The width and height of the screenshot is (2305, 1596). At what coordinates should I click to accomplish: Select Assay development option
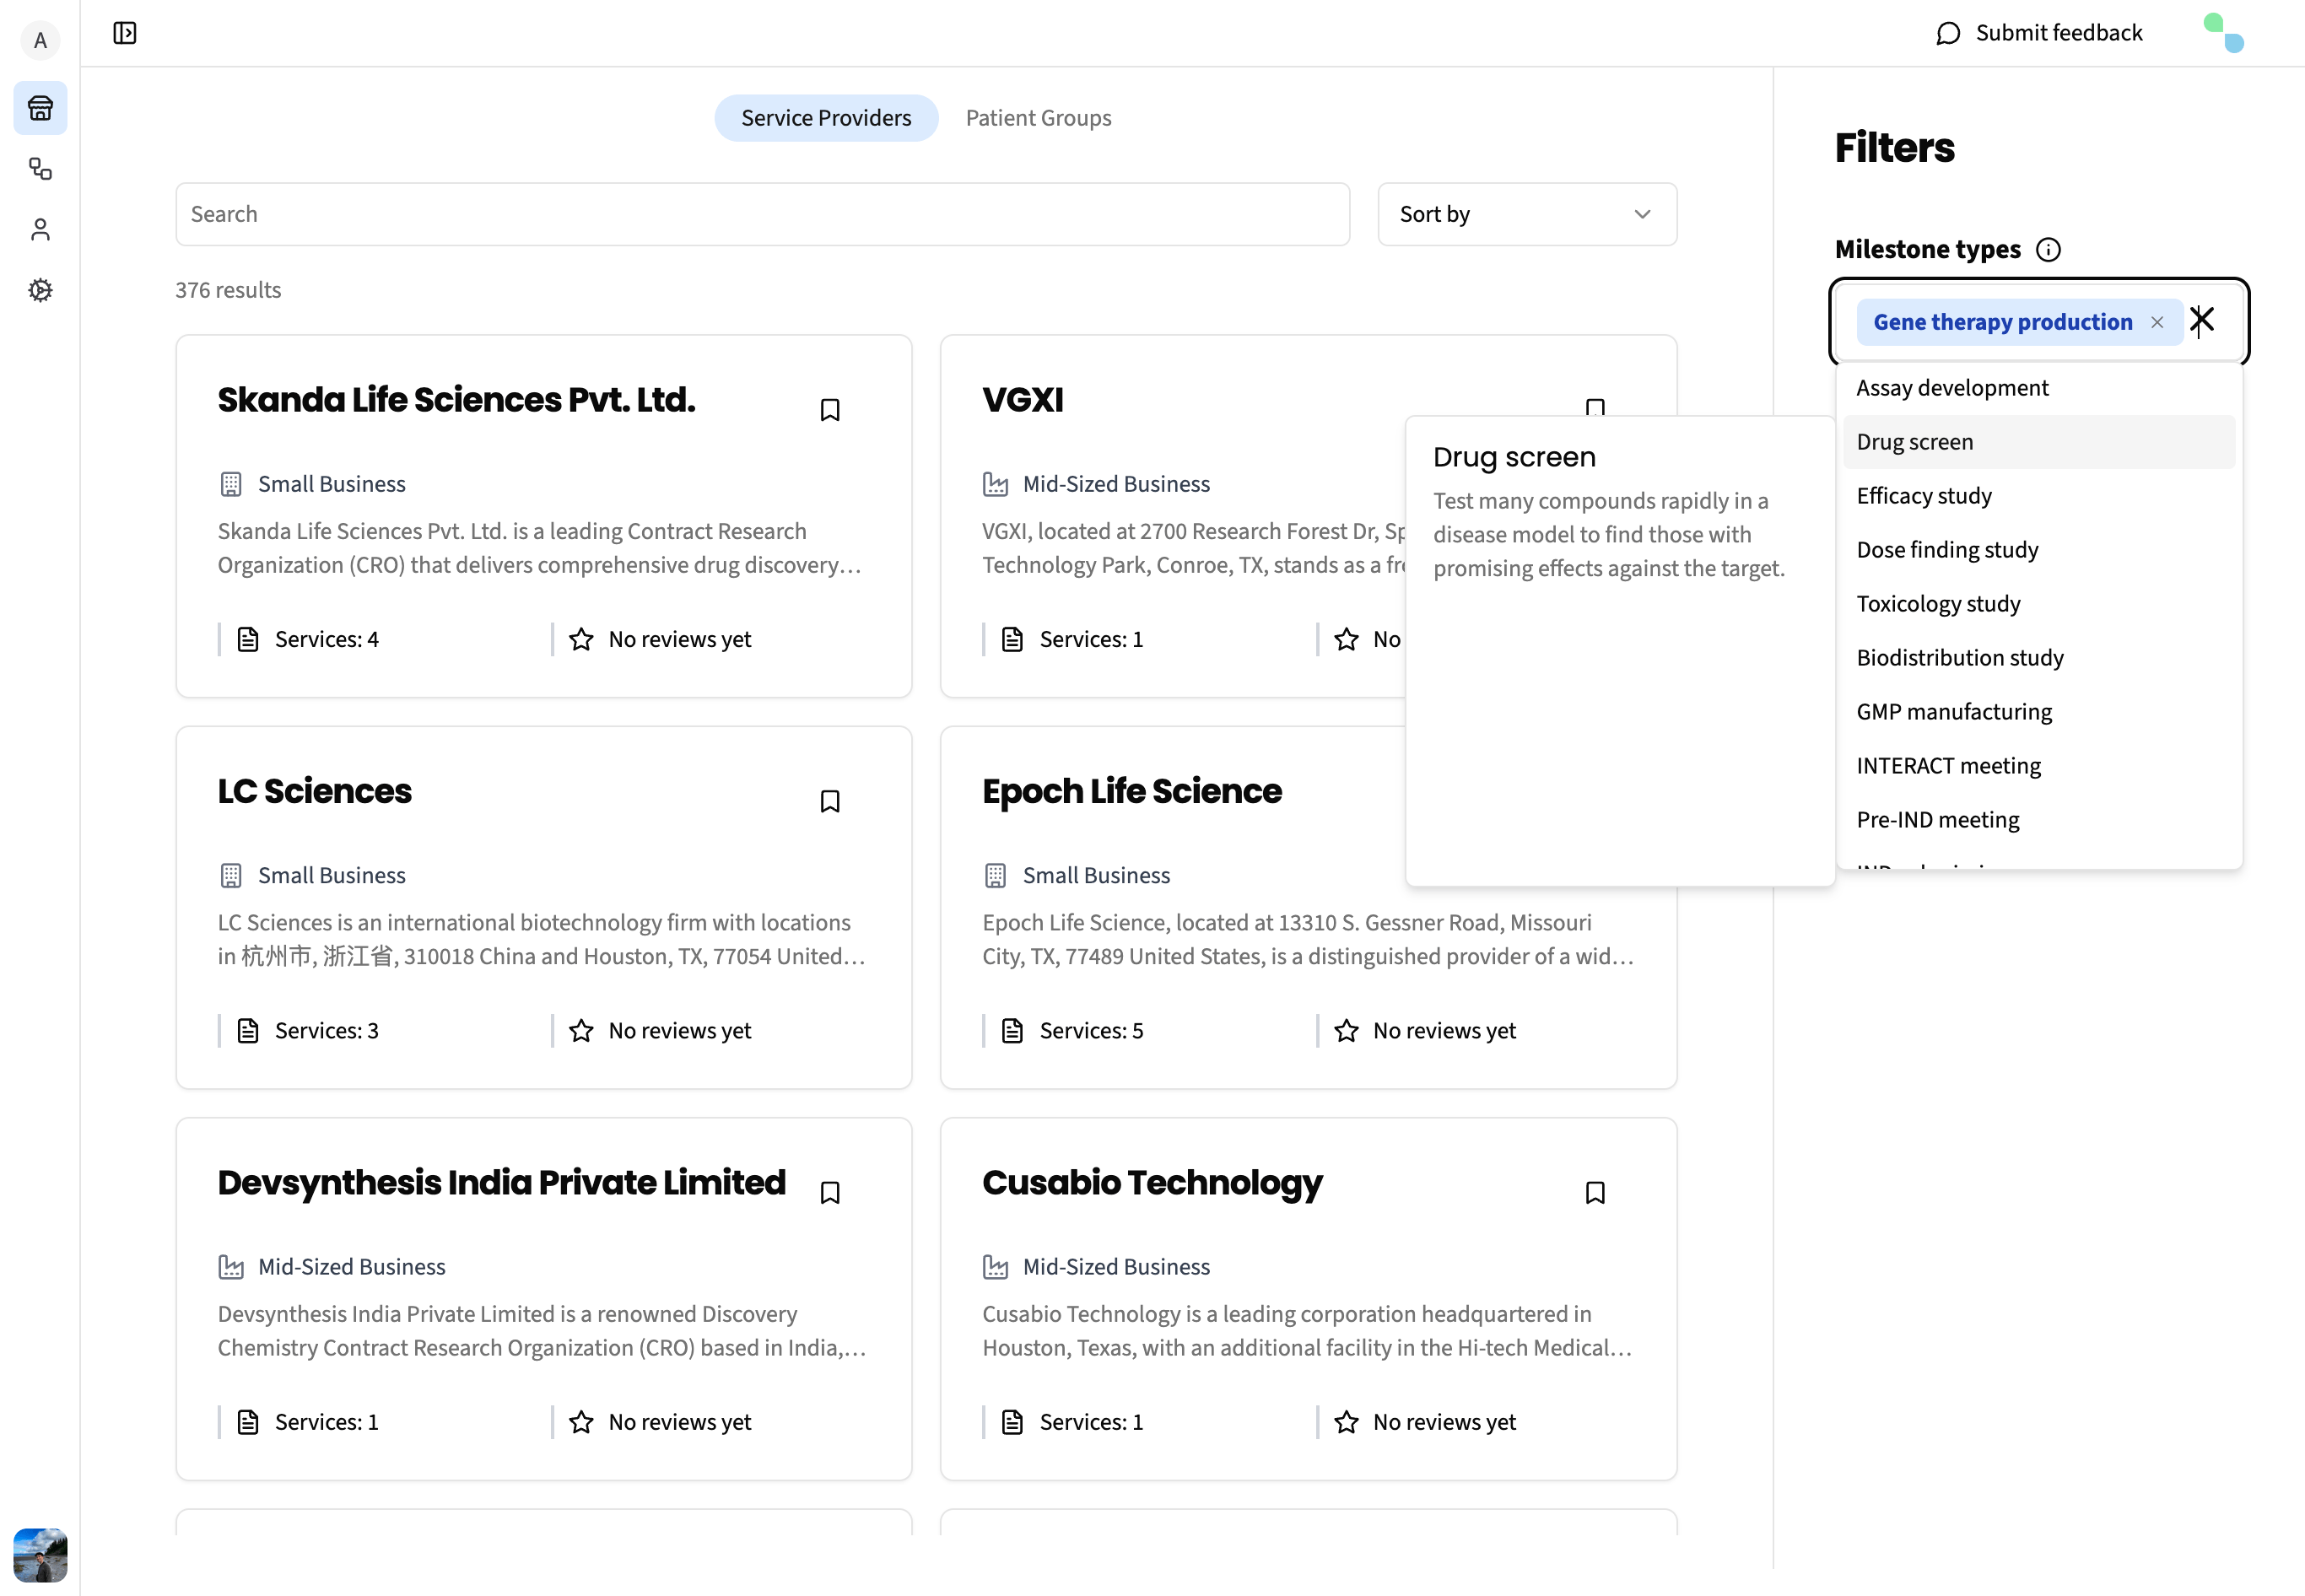[2038, 388]
